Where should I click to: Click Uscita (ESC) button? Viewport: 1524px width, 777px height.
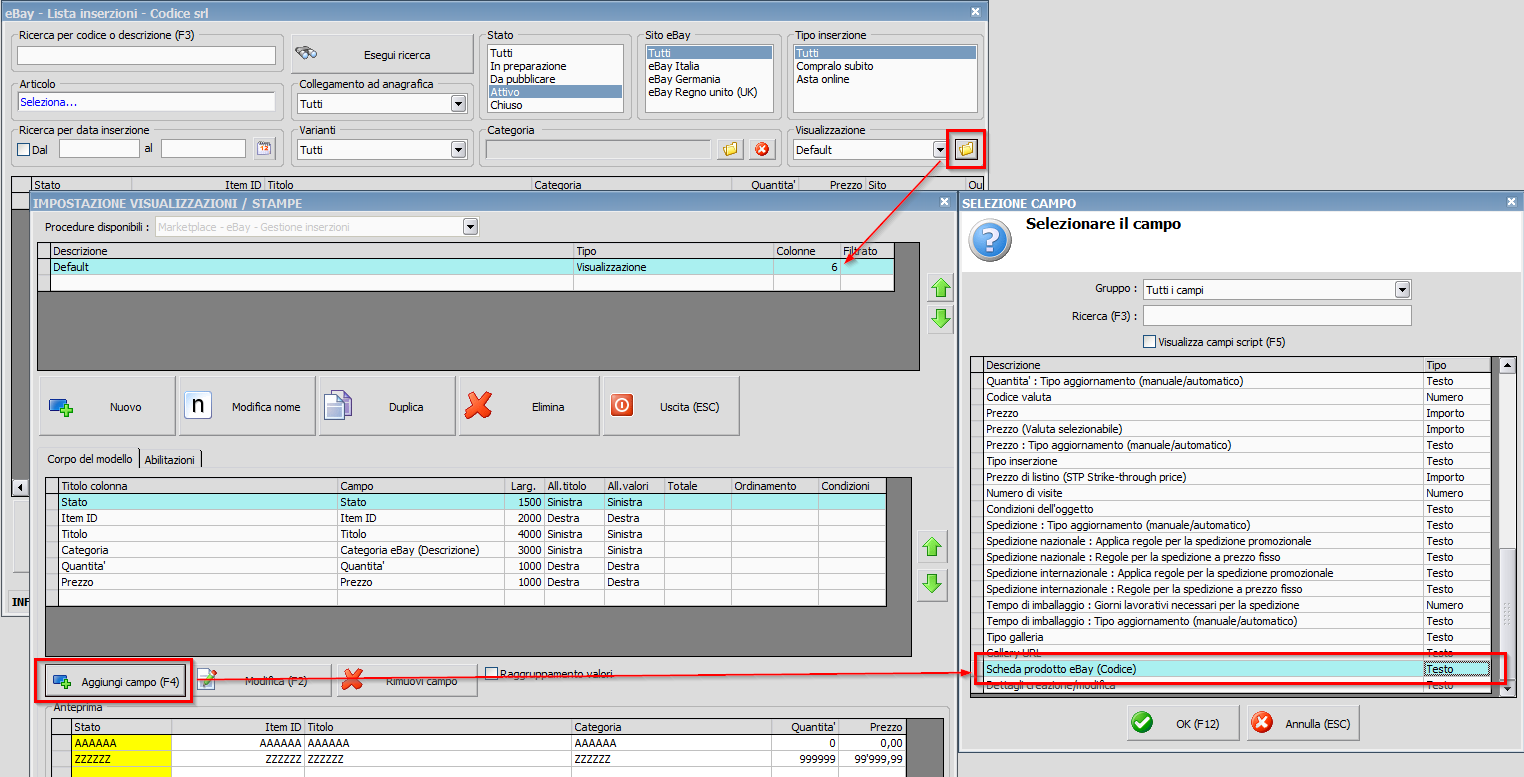click(x=671, y=407)
